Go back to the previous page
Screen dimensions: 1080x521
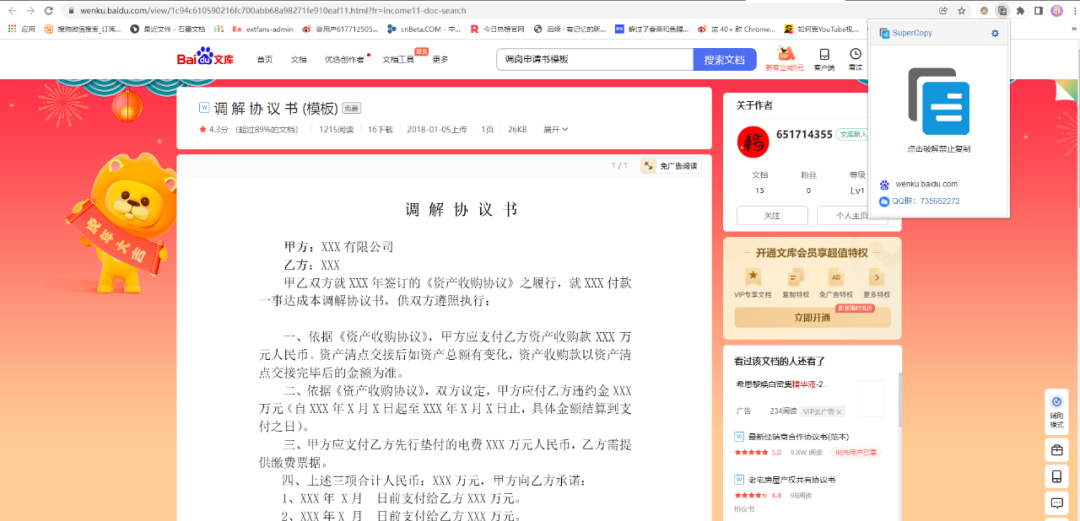pyautogui.click(x=12, y=10)
